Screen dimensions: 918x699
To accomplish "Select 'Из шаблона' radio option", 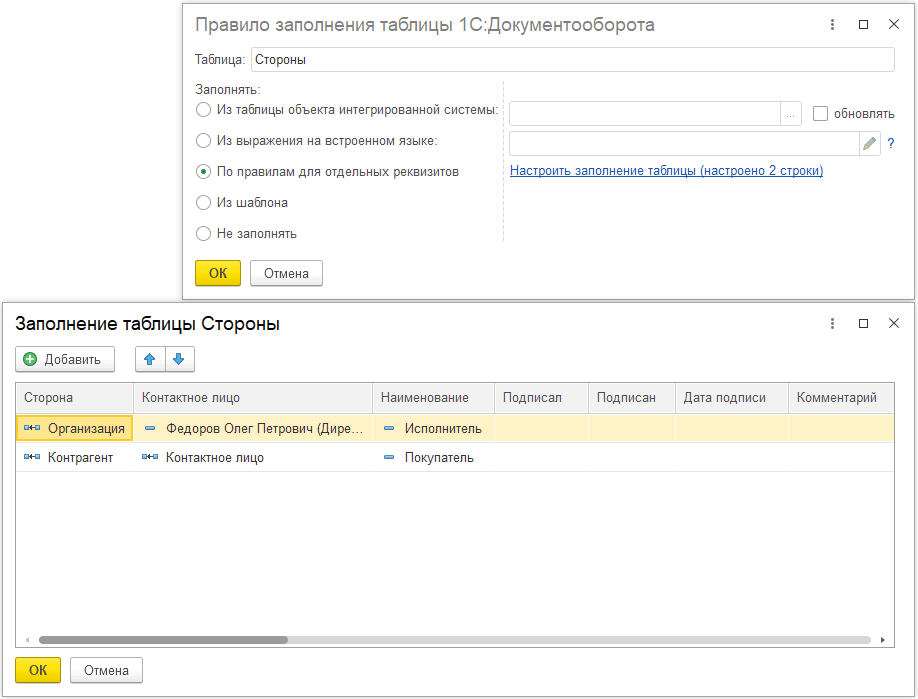I will 204,203.
